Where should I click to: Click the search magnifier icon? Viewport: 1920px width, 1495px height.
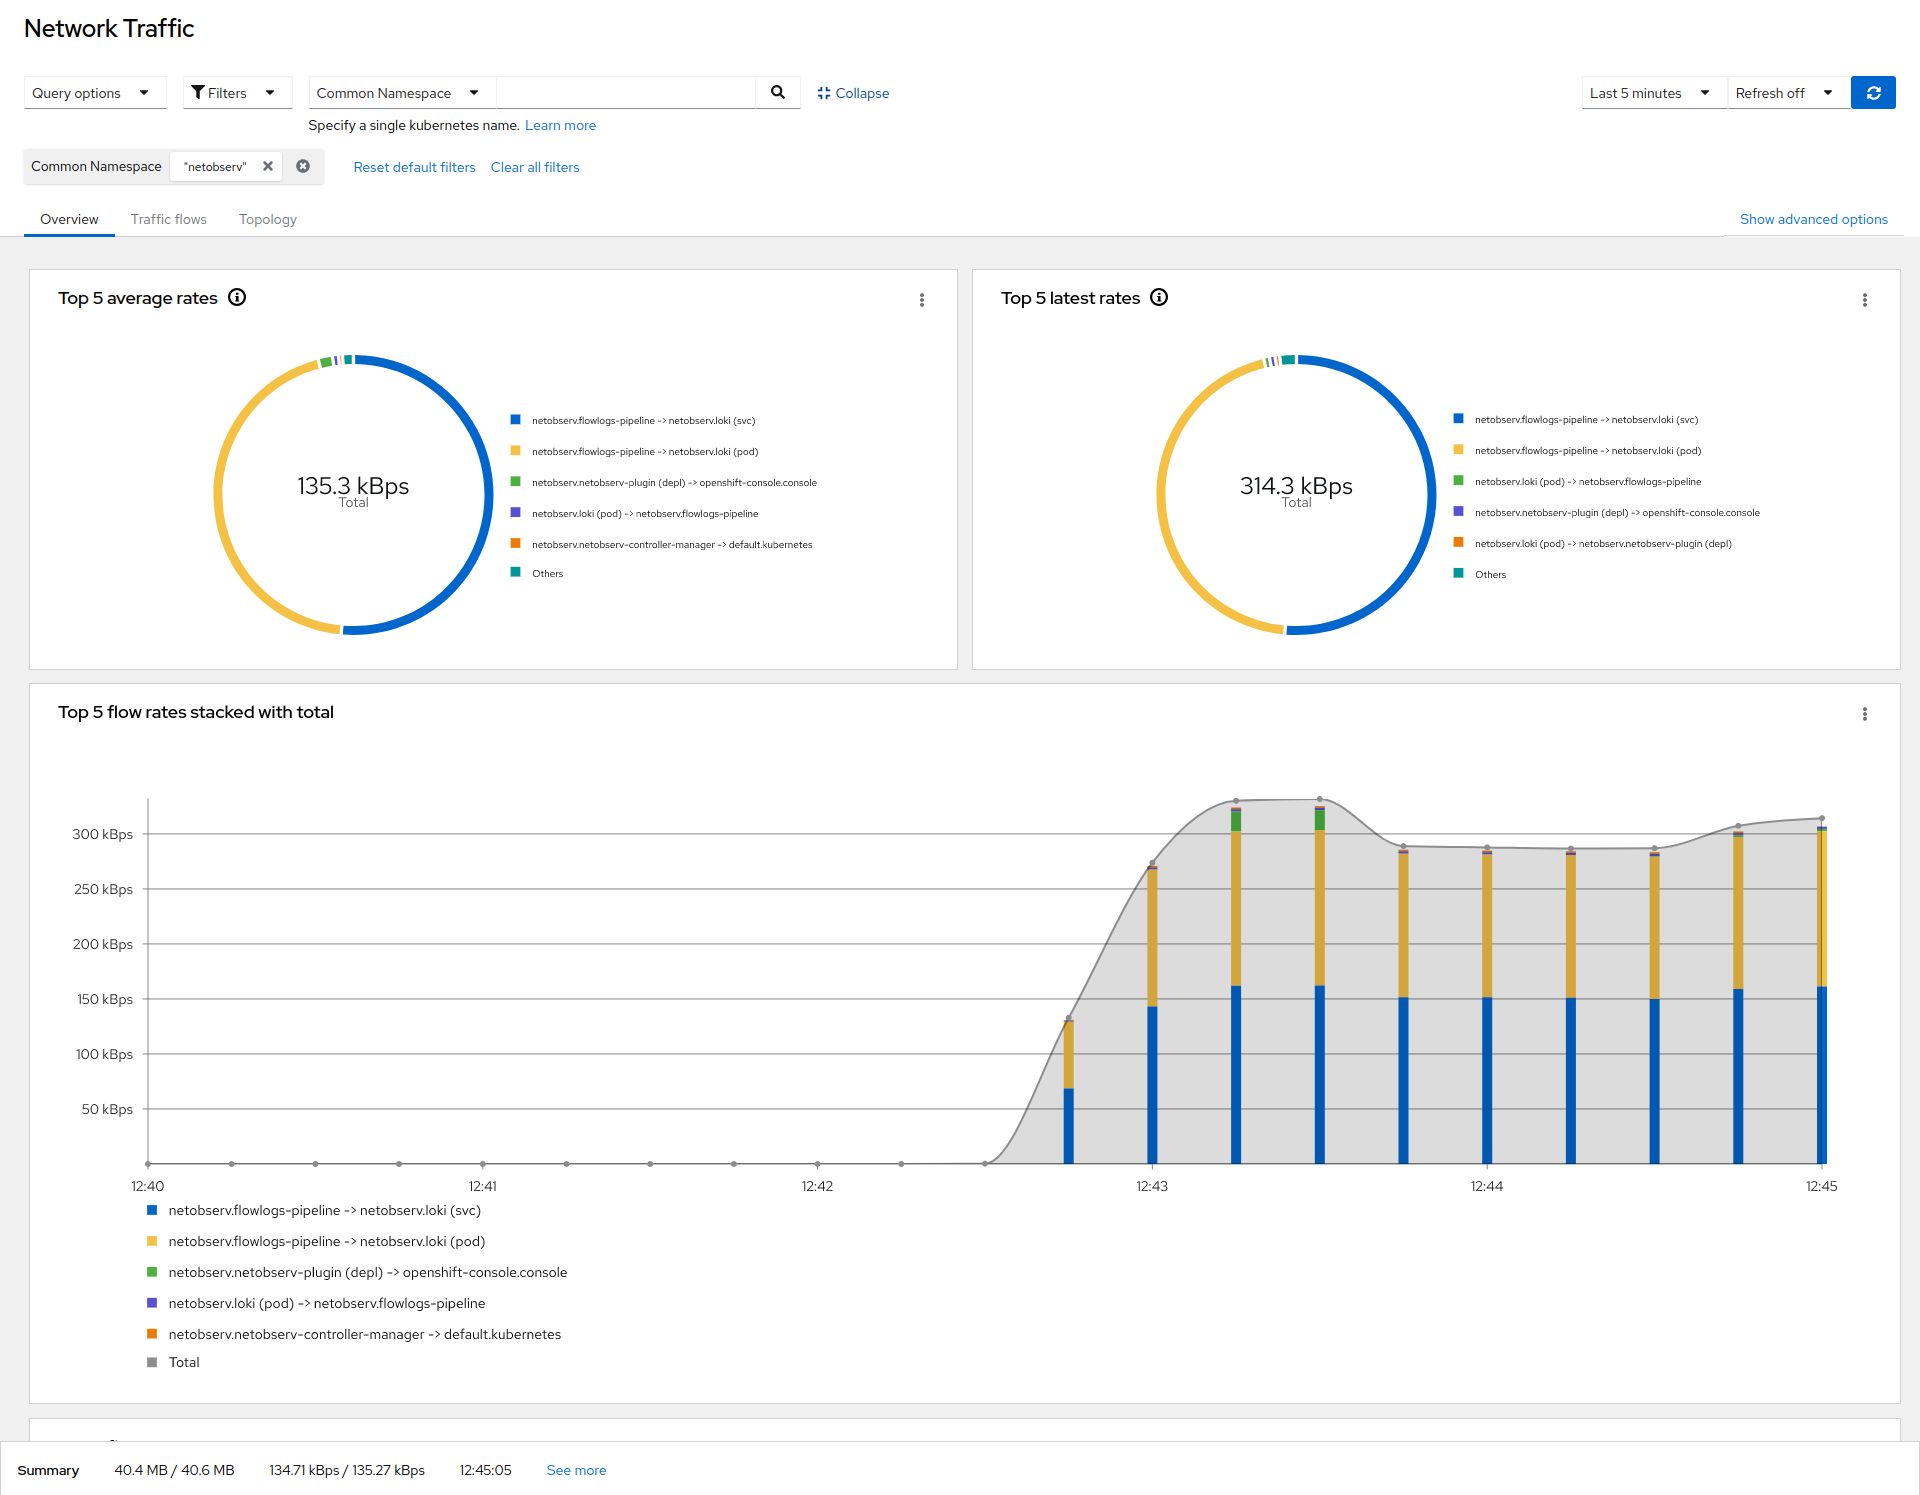778,93
